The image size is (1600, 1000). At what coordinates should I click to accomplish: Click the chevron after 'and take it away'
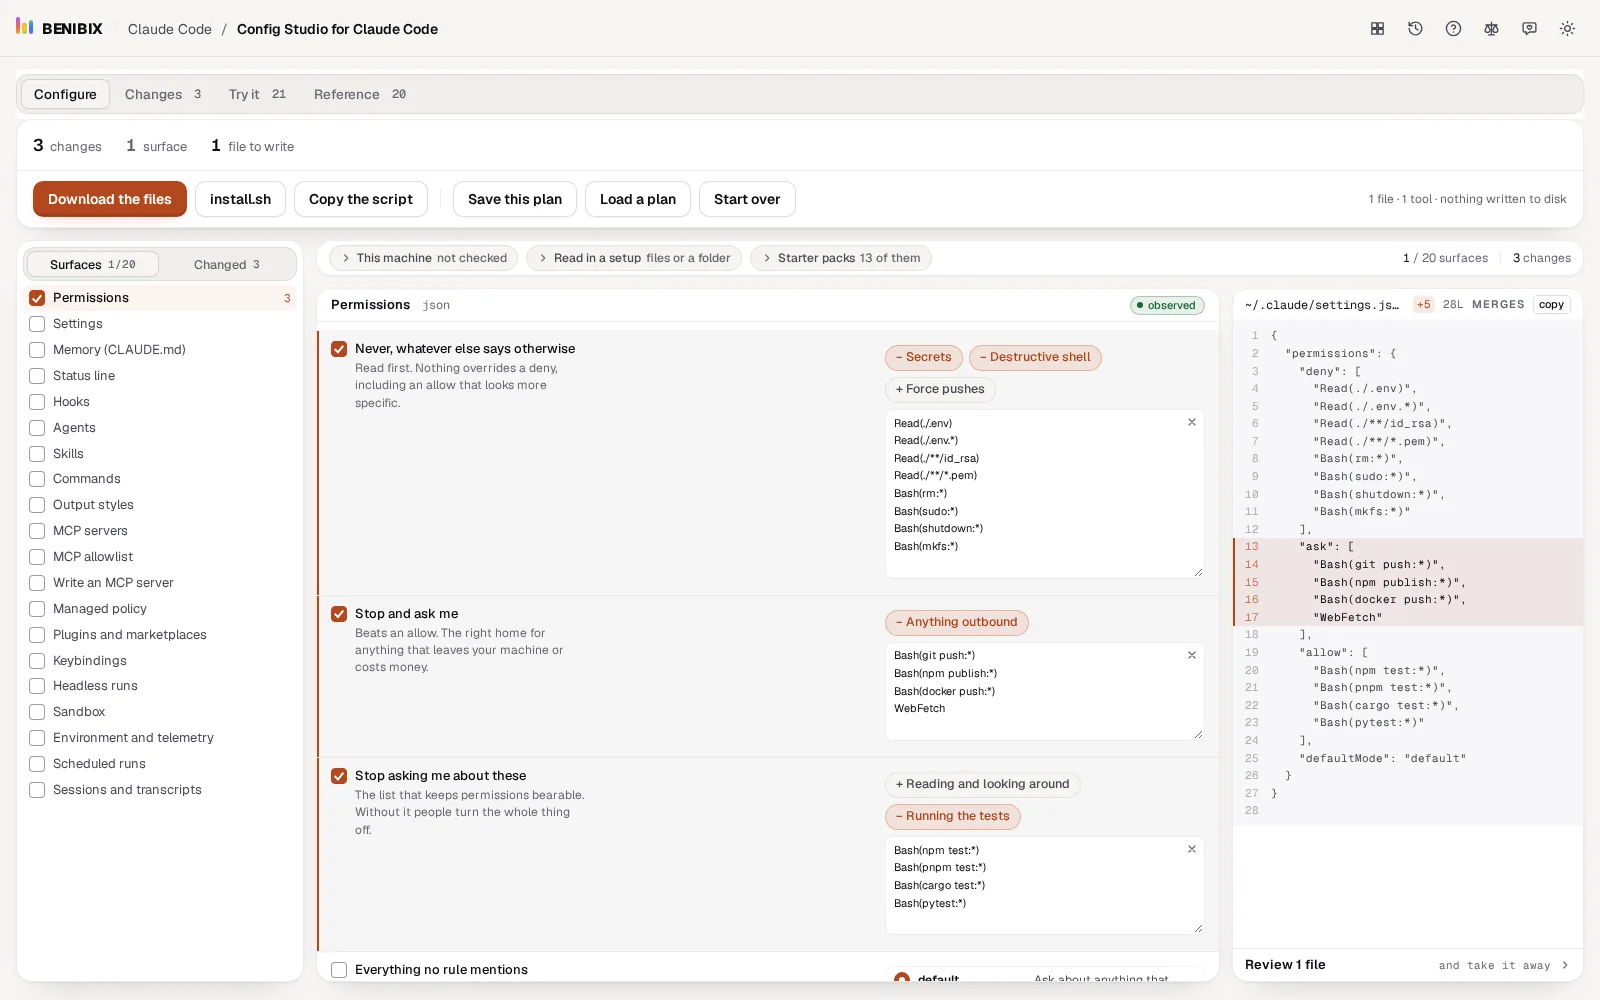point(1565,965)
